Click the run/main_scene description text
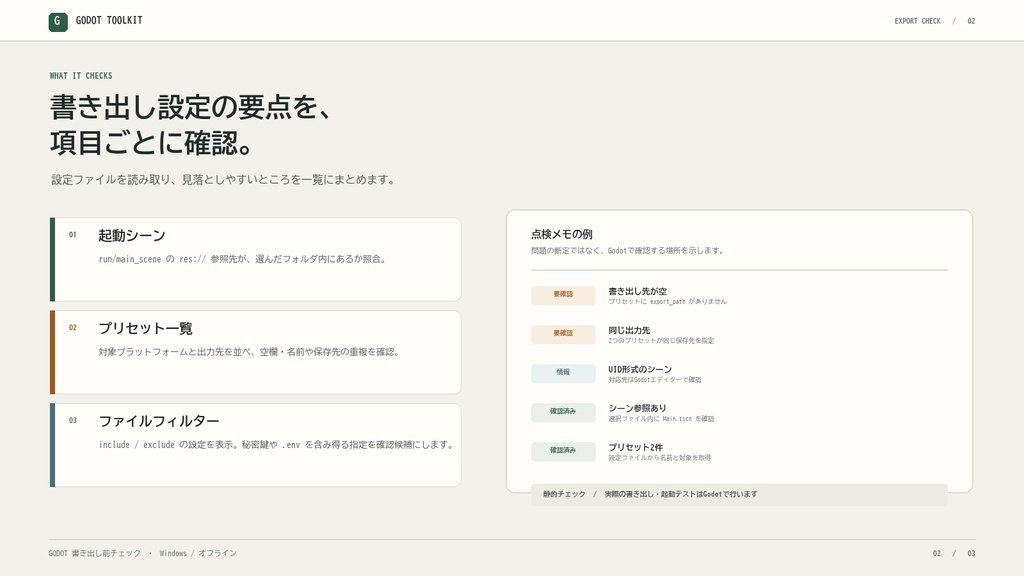The width and height of the screenshot is (1024, 576). pos(243,259)
